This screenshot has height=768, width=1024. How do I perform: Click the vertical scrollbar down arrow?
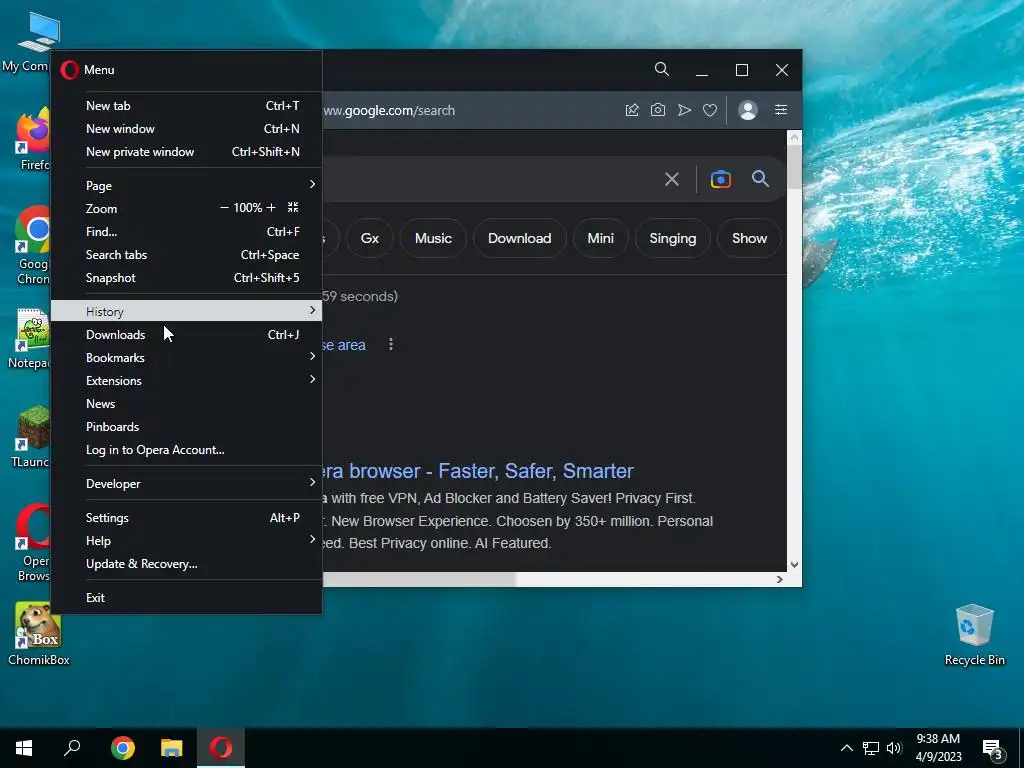tap(794, 565)
